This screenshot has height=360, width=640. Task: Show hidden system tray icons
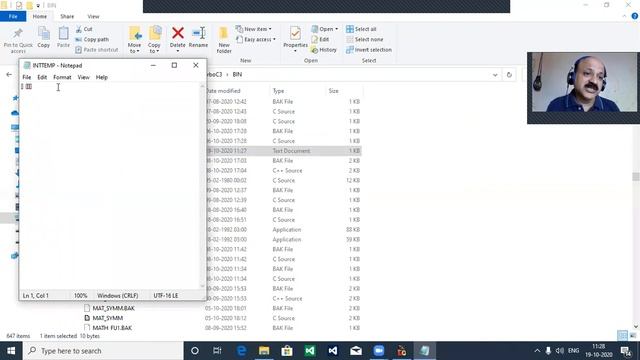coord(537,351)
